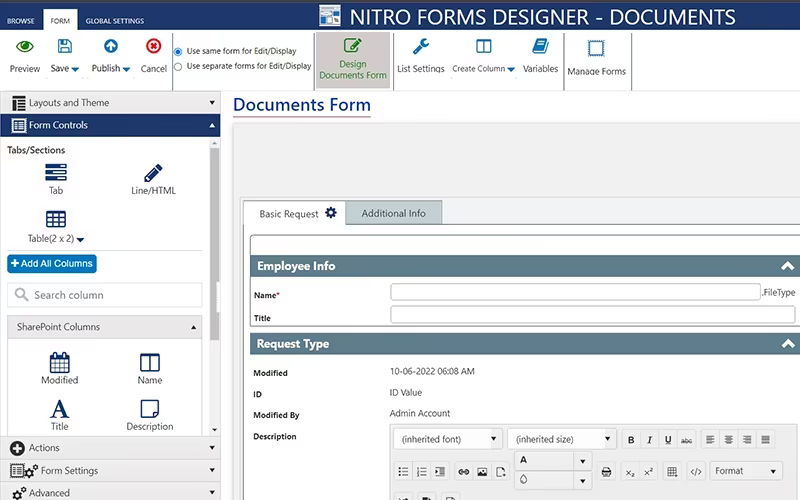Align text right in editor
The height and width of the screenshot is (500, 800).
747,440
